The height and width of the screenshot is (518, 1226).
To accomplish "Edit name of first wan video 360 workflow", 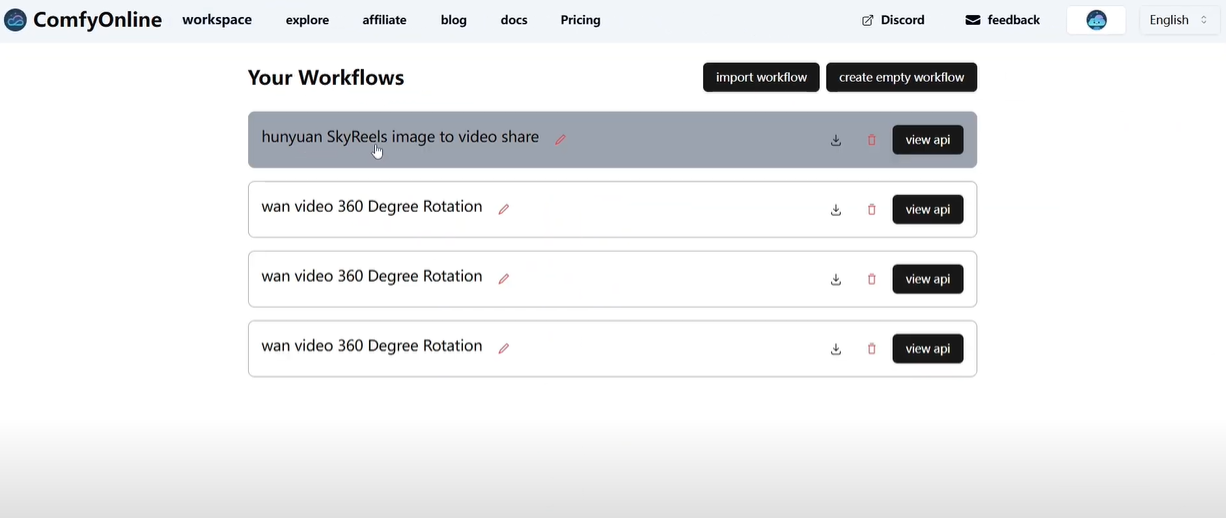I will coord(504,209).
